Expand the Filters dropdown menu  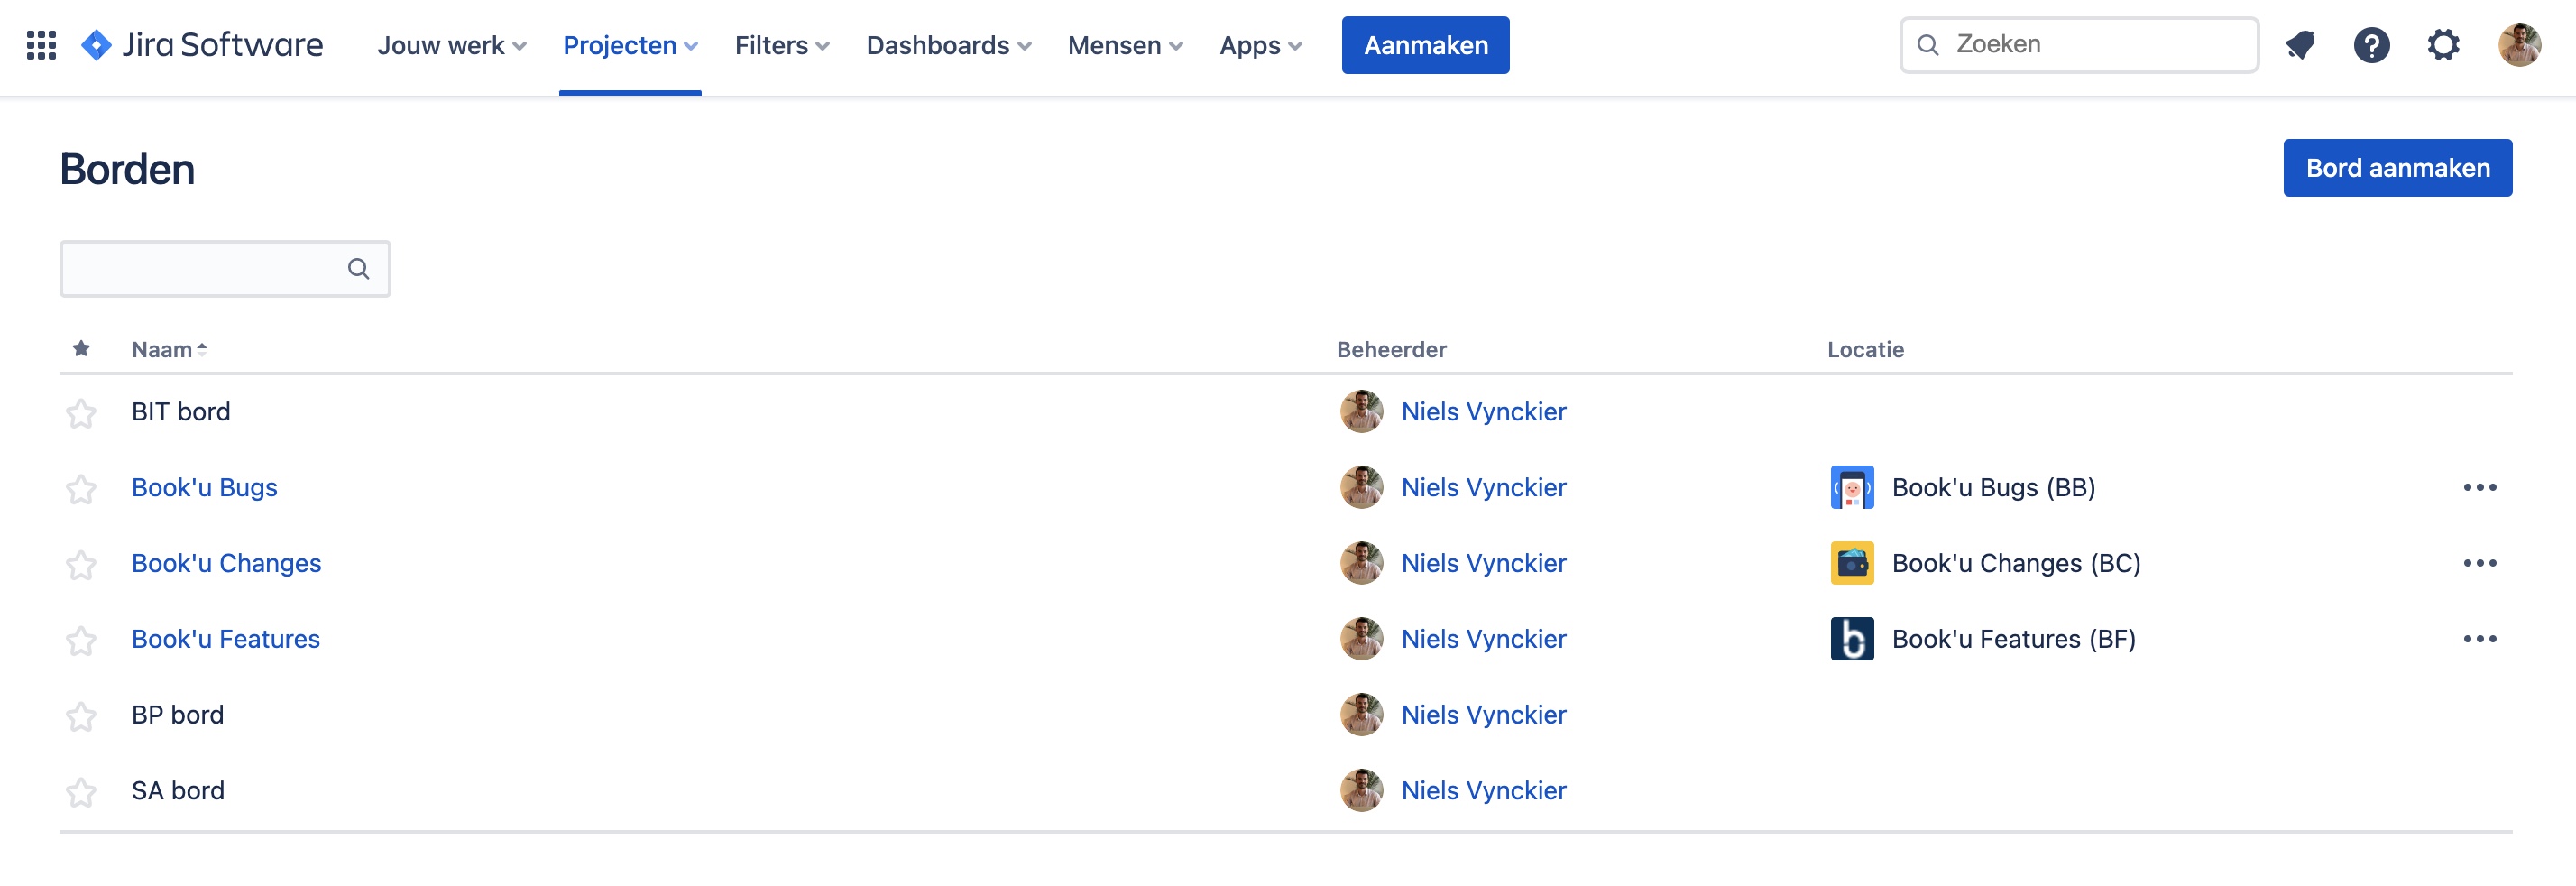(x=782, y=45)
